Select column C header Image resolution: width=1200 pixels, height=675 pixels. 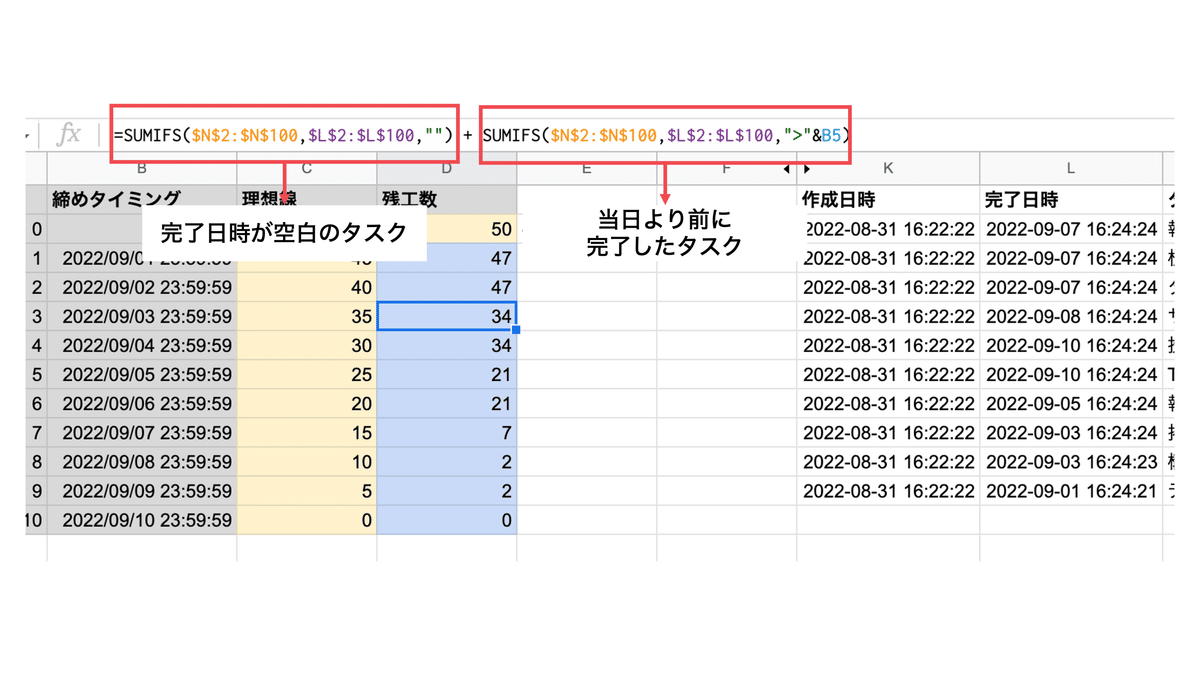(x=306, y=169)
